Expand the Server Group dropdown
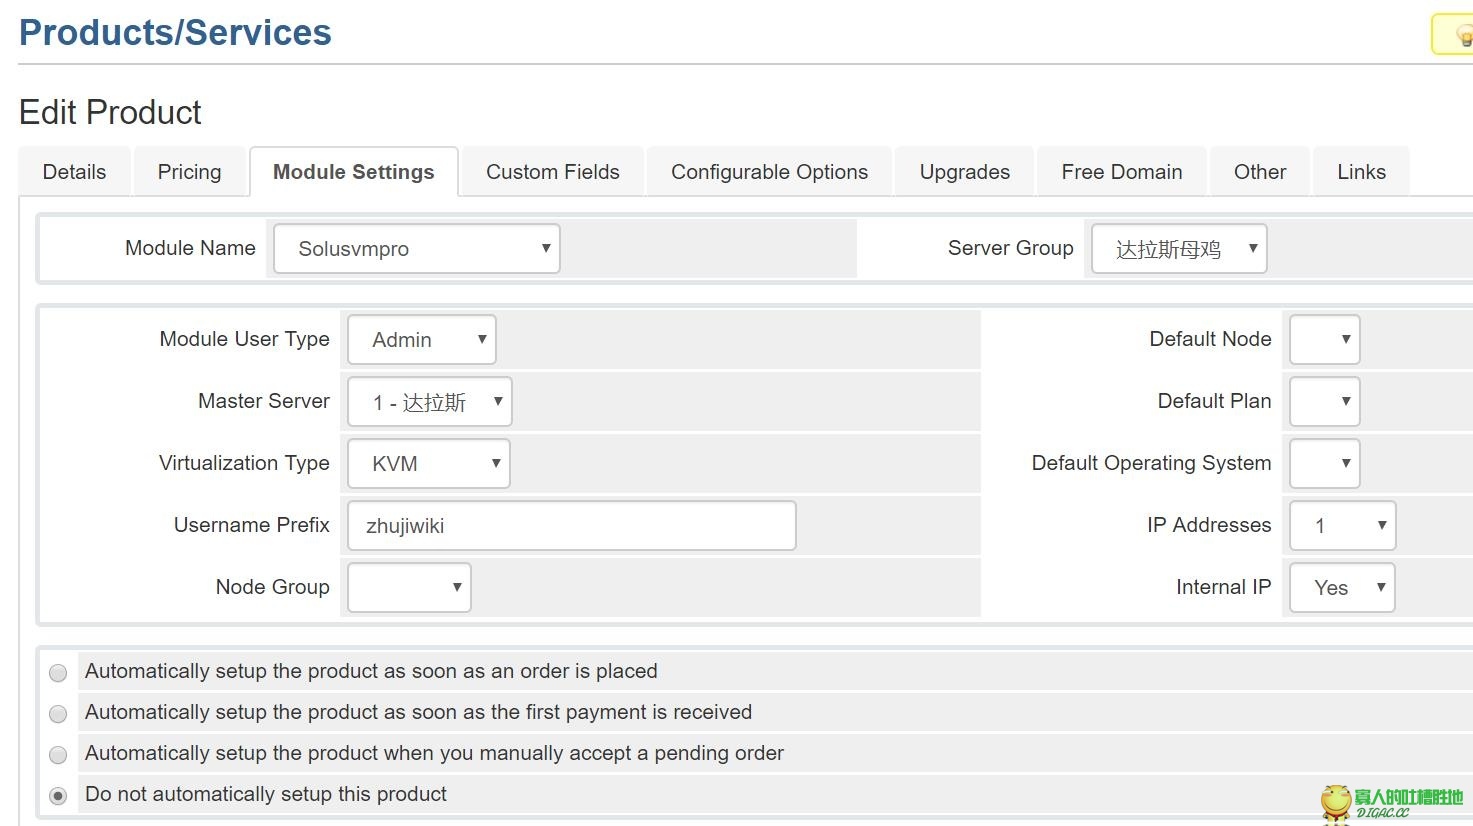Screen dimensions: 1473x826 pos(1179,249)
